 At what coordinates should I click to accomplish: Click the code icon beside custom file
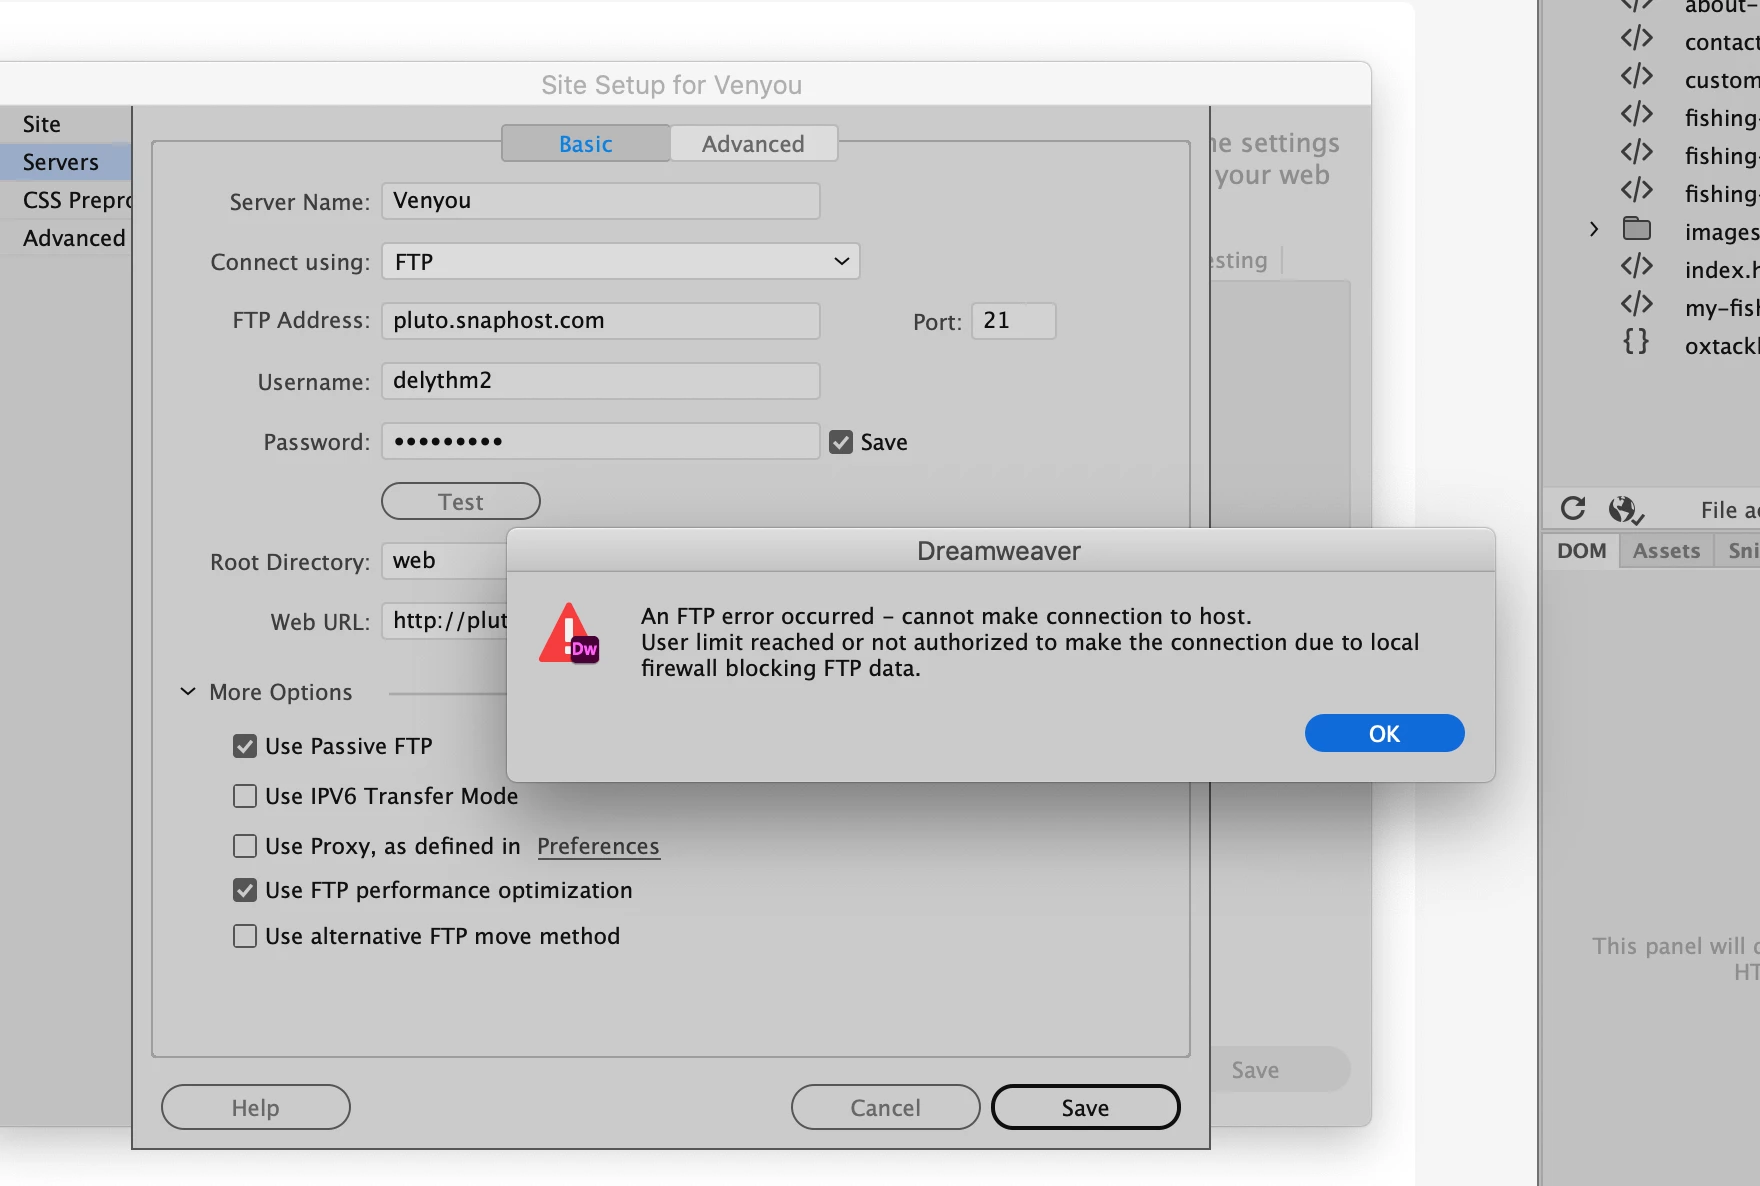click(1637, 77)
